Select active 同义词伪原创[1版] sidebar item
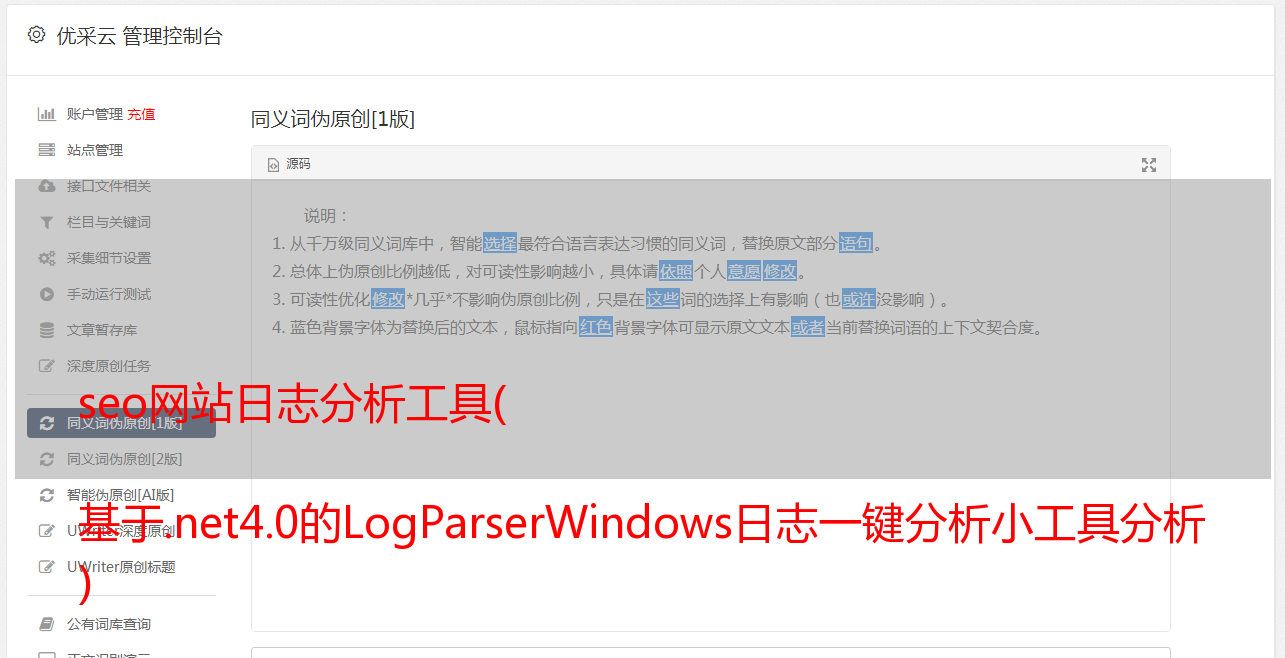Image resolution: width=1285 pixels, height=658 pixels. click(x=121, y=423)
